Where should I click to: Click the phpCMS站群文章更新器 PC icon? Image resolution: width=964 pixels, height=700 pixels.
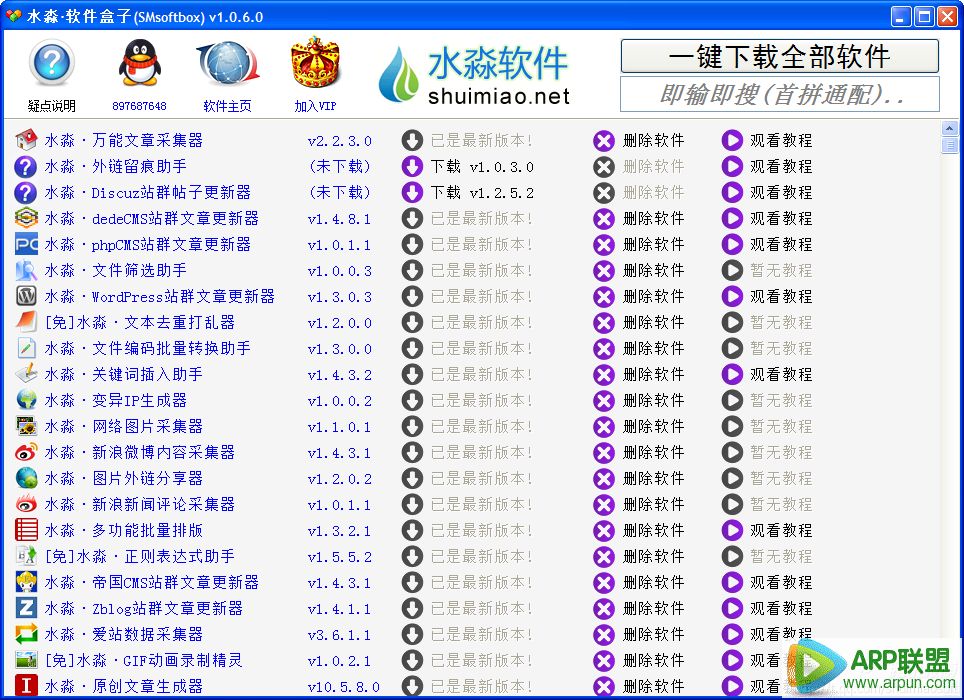pos(26,244)
